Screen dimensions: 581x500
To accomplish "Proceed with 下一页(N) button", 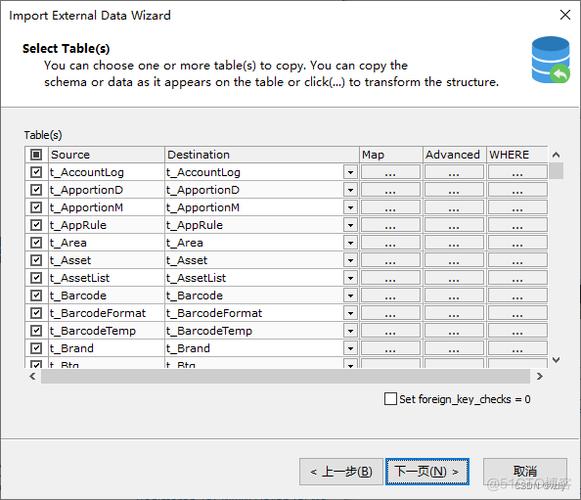I will pyautogui.click(x=427, y=471).
